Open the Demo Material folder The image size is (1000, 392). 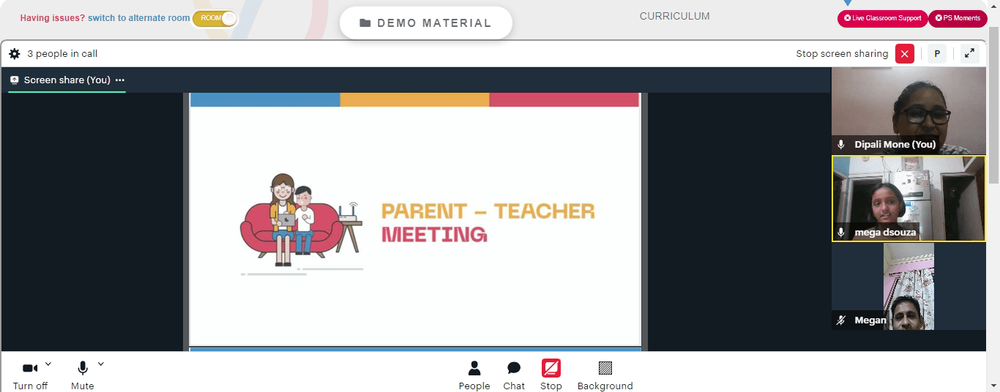pos(425,23)
